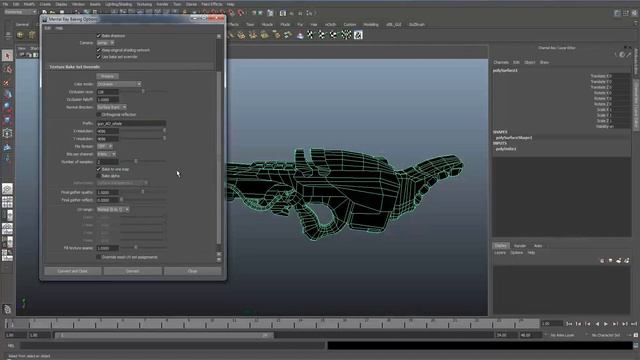Toggle Bake to one map

coord(98,169)
